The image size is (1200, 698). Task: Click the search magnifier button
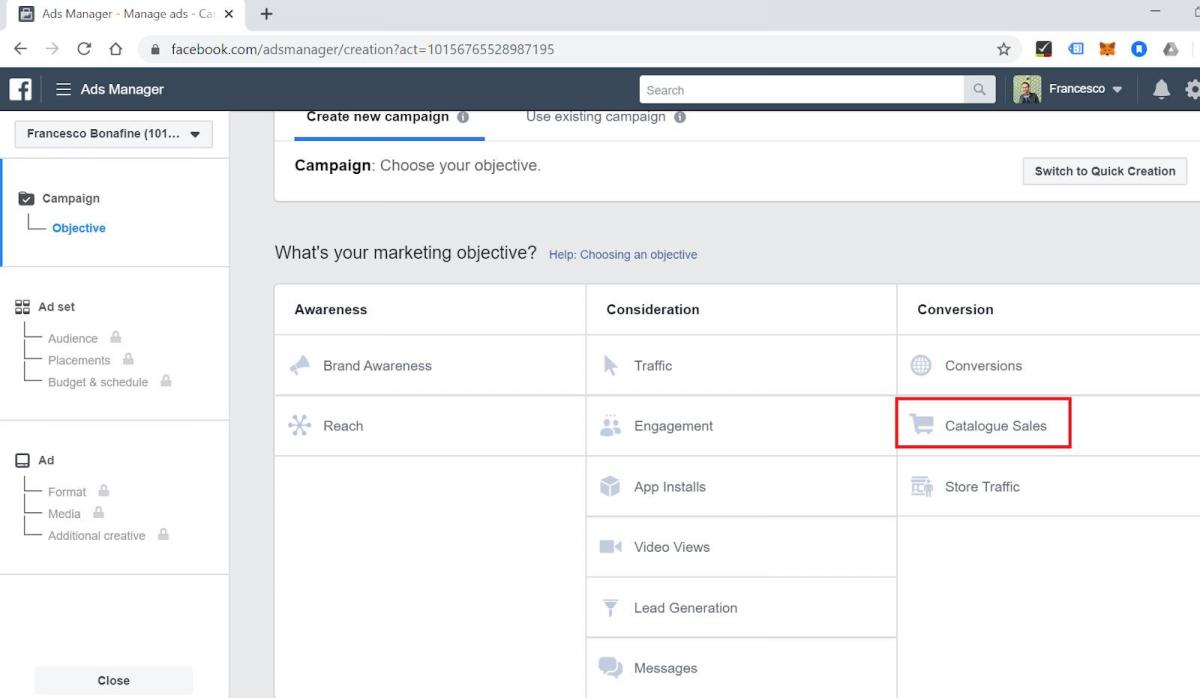(980, 90)
